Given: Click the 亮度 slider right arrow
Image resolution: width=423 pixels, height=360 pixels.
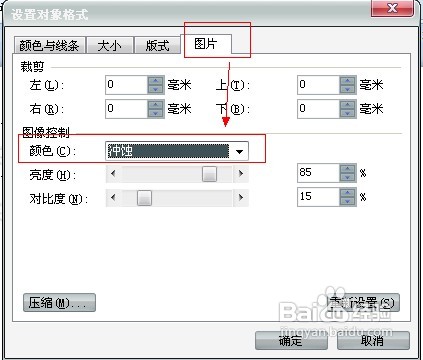Looking at the screenshot, I should [241, 173].
